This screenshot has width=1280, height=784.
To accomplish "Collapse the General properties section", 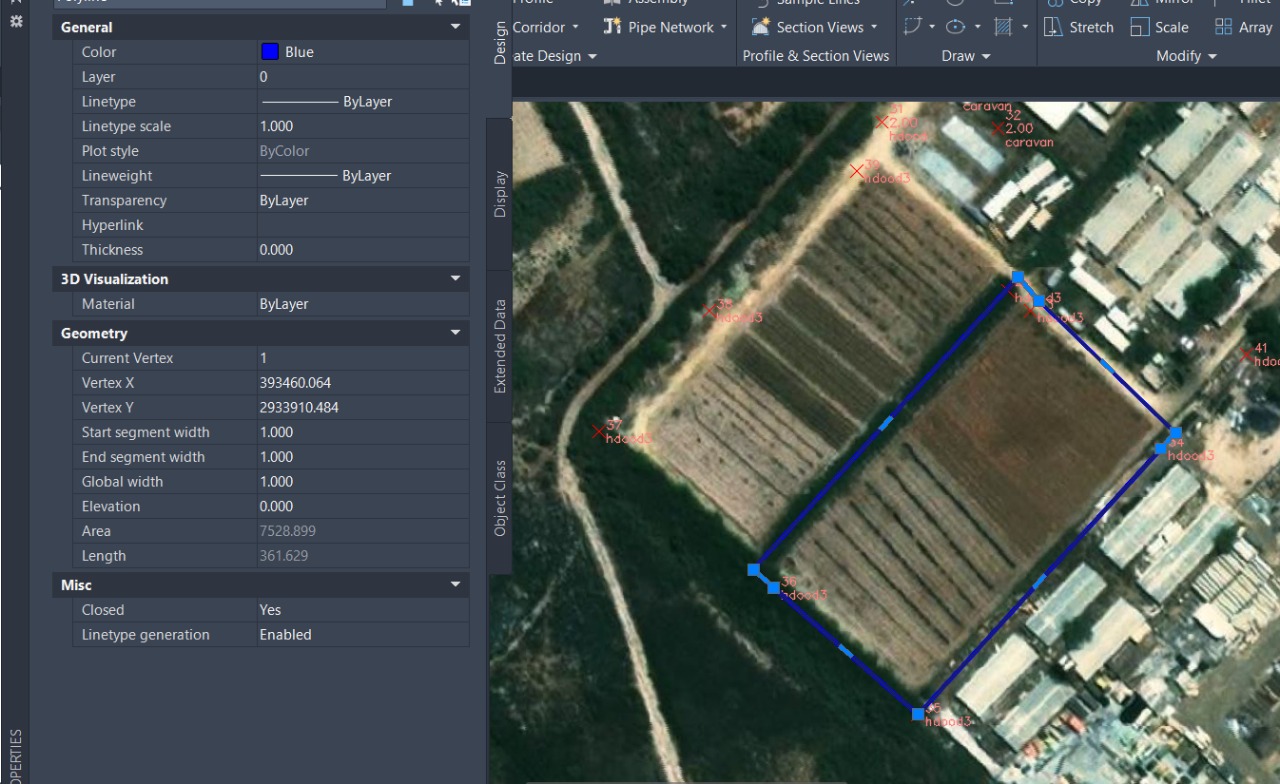I will click(456, 27).
